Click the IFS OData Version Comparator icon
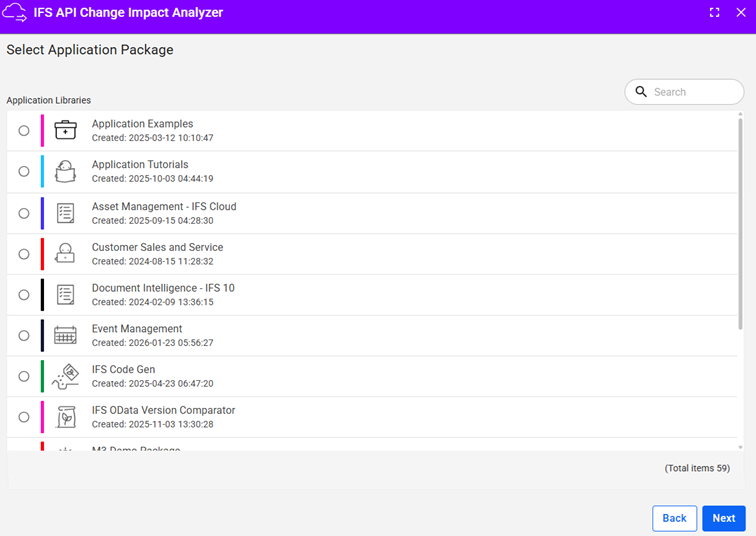 65,417
